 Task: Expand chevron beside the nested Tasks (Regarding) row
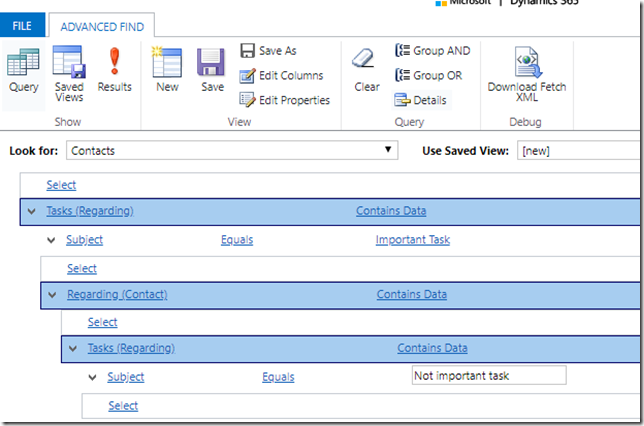click(73, 349)
